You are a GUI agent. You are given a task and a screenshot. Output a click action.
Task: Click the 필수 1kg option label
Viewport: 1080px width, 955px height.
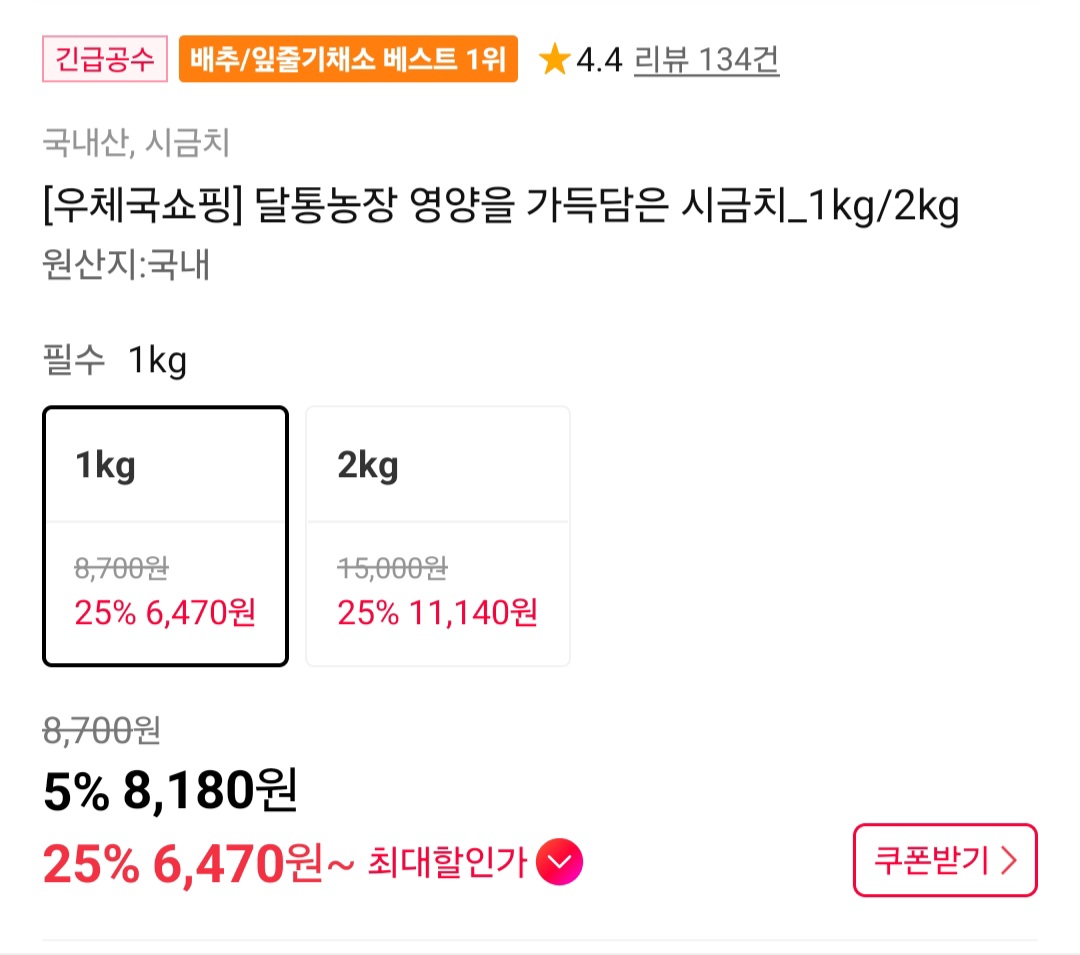point(115,361)
